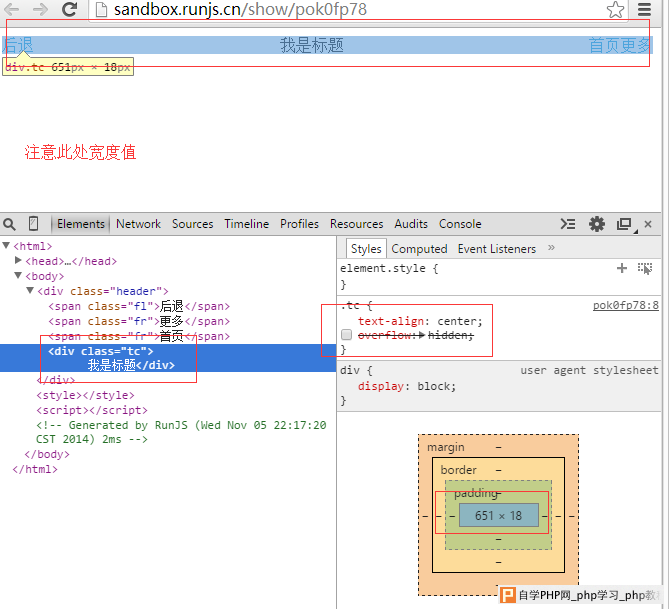
Task: Activate the DevTools inspect magnifier icon
Action: [9, 224]
